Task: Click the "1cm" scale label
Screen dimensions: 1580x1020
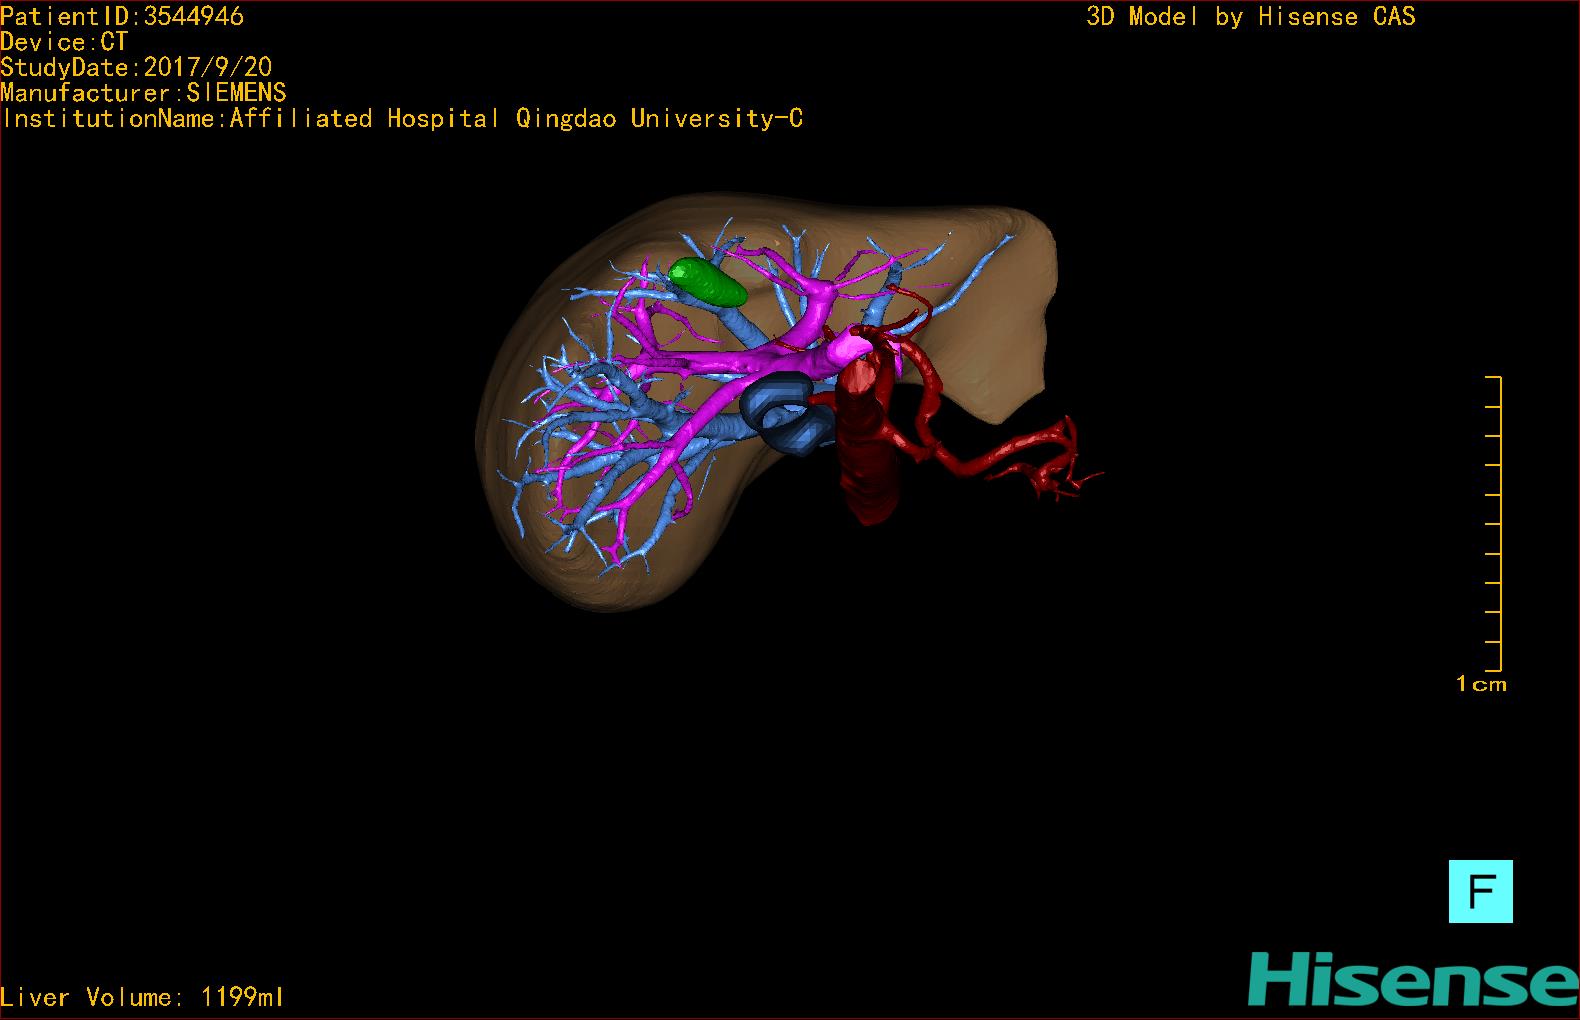Action: (1481, 684)
